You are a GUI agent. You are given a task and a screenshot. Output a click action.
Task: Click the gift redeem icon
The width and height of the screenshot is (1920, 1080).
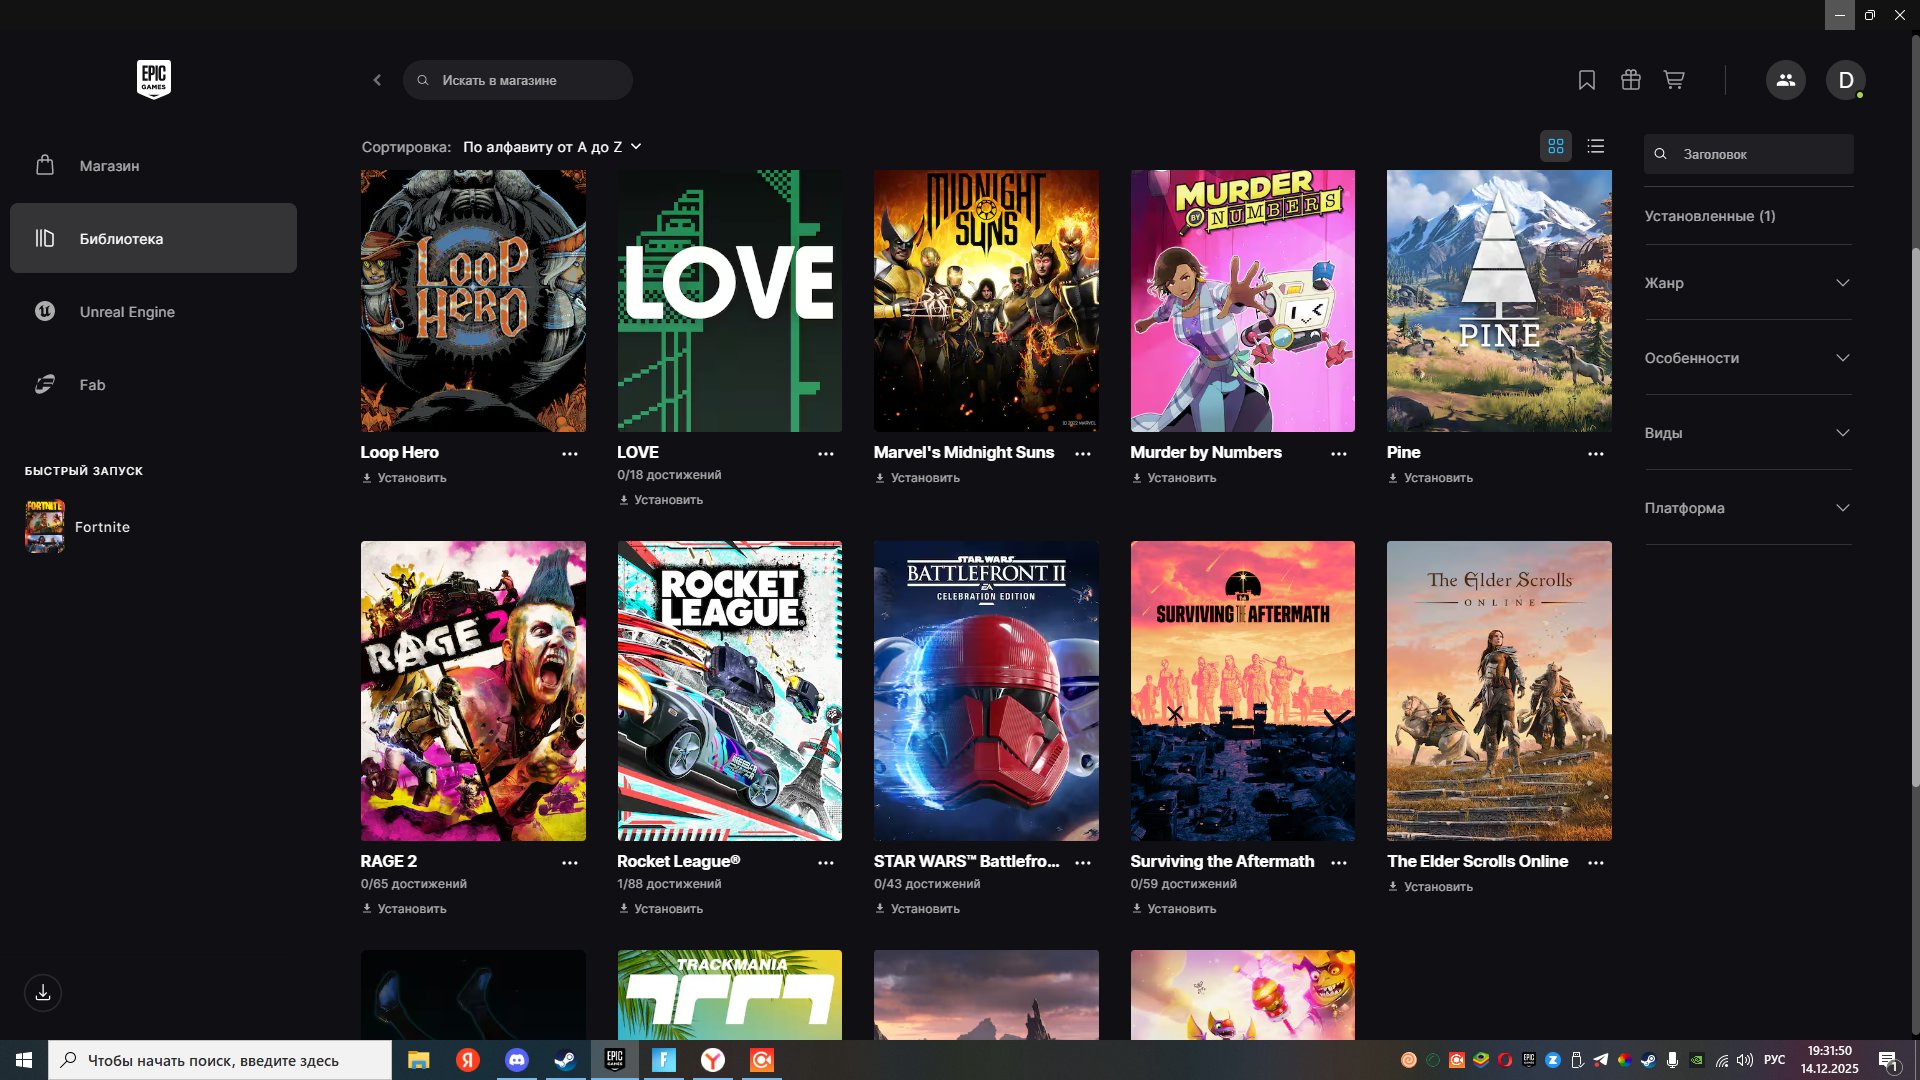1630,80
